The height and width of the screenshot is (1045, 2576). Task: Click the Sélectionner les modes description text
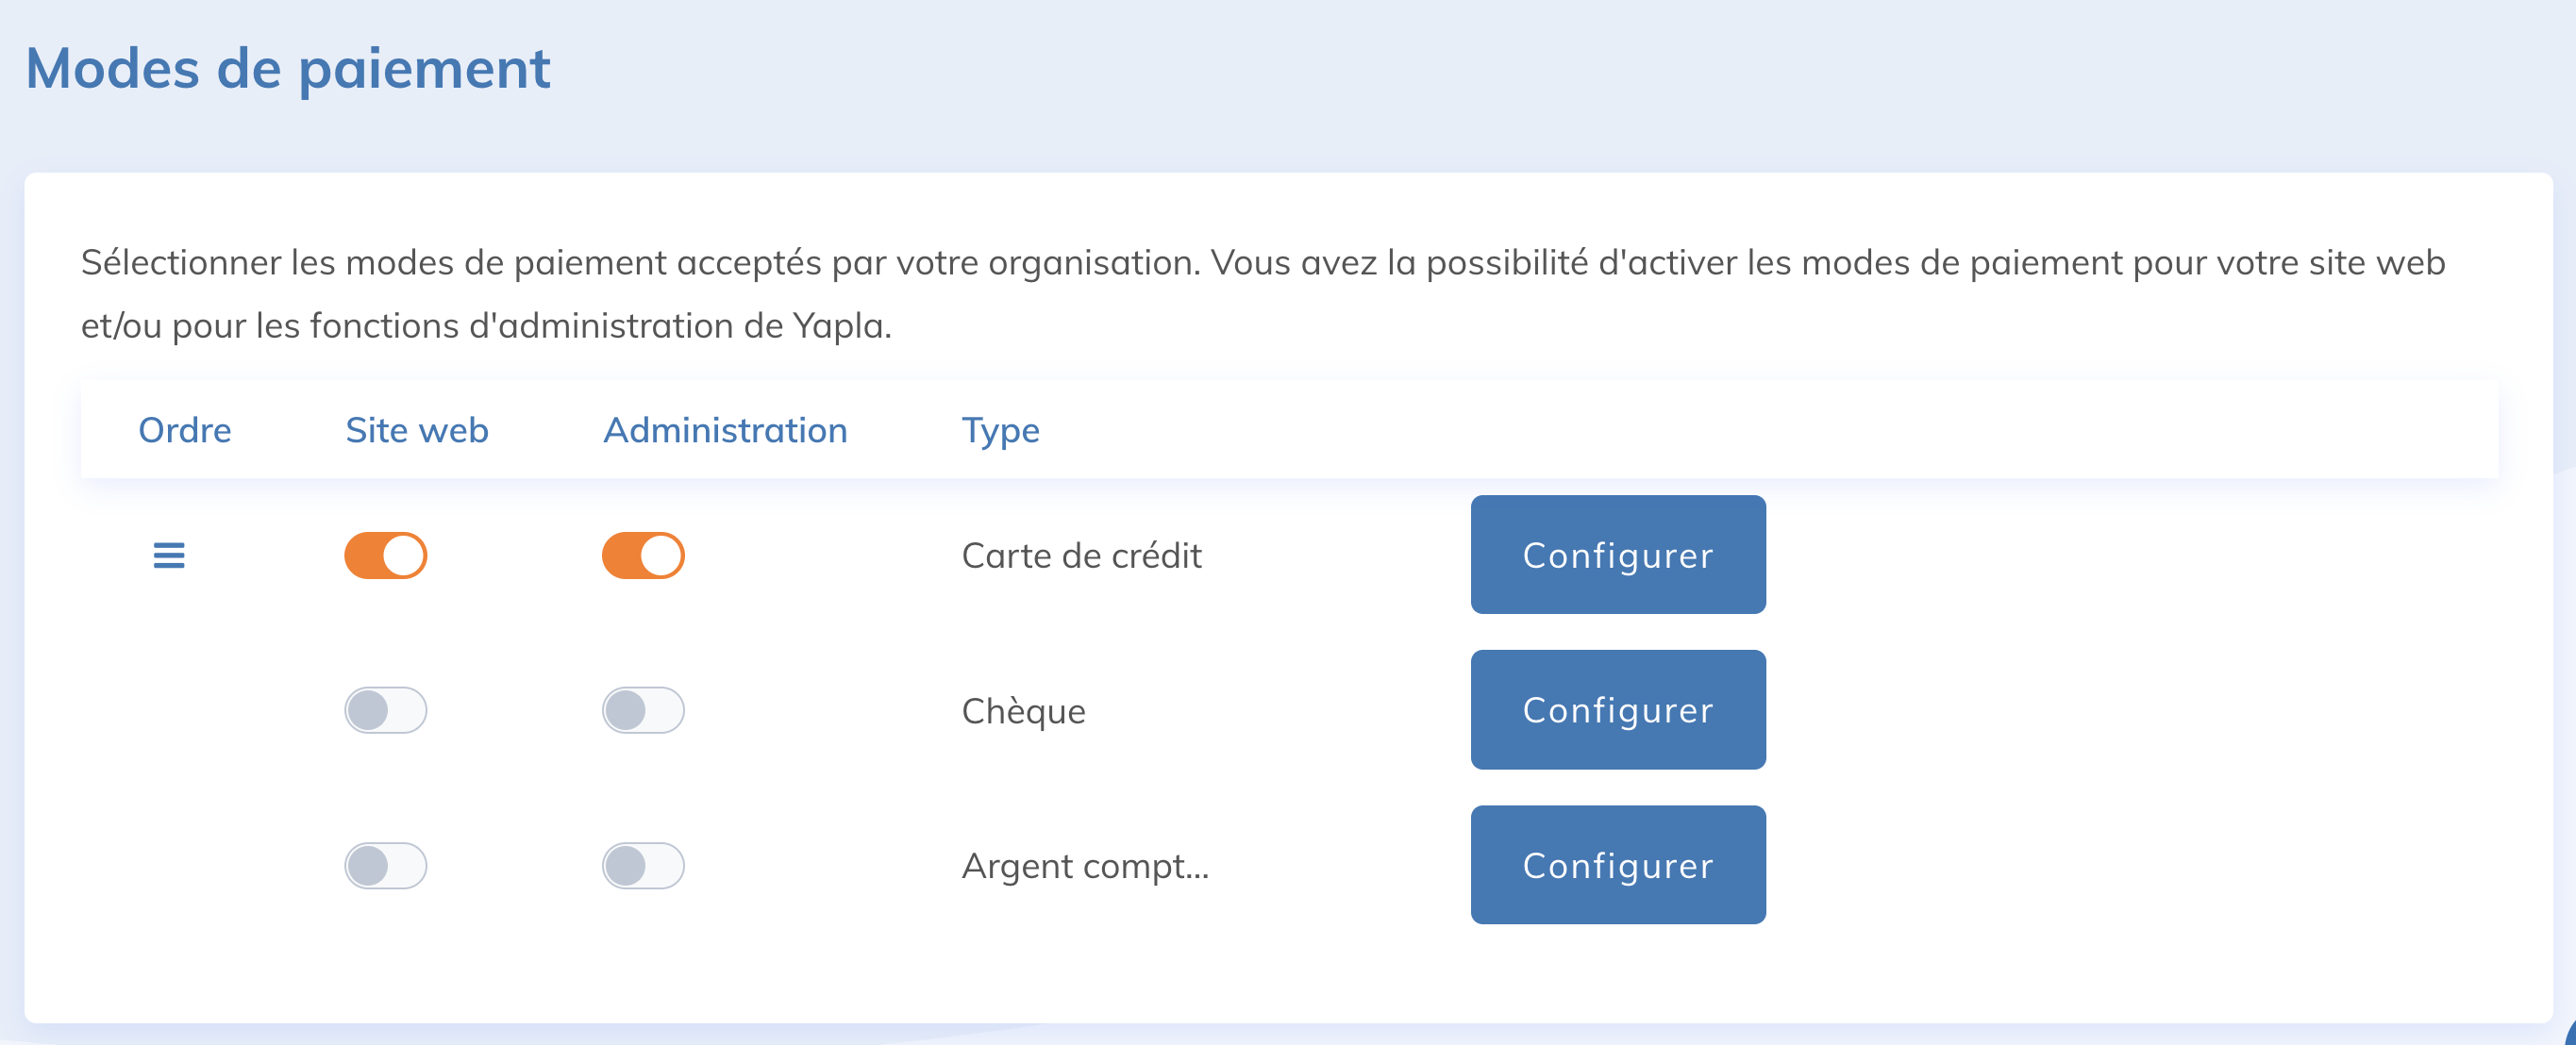(x=1262, y=263)
